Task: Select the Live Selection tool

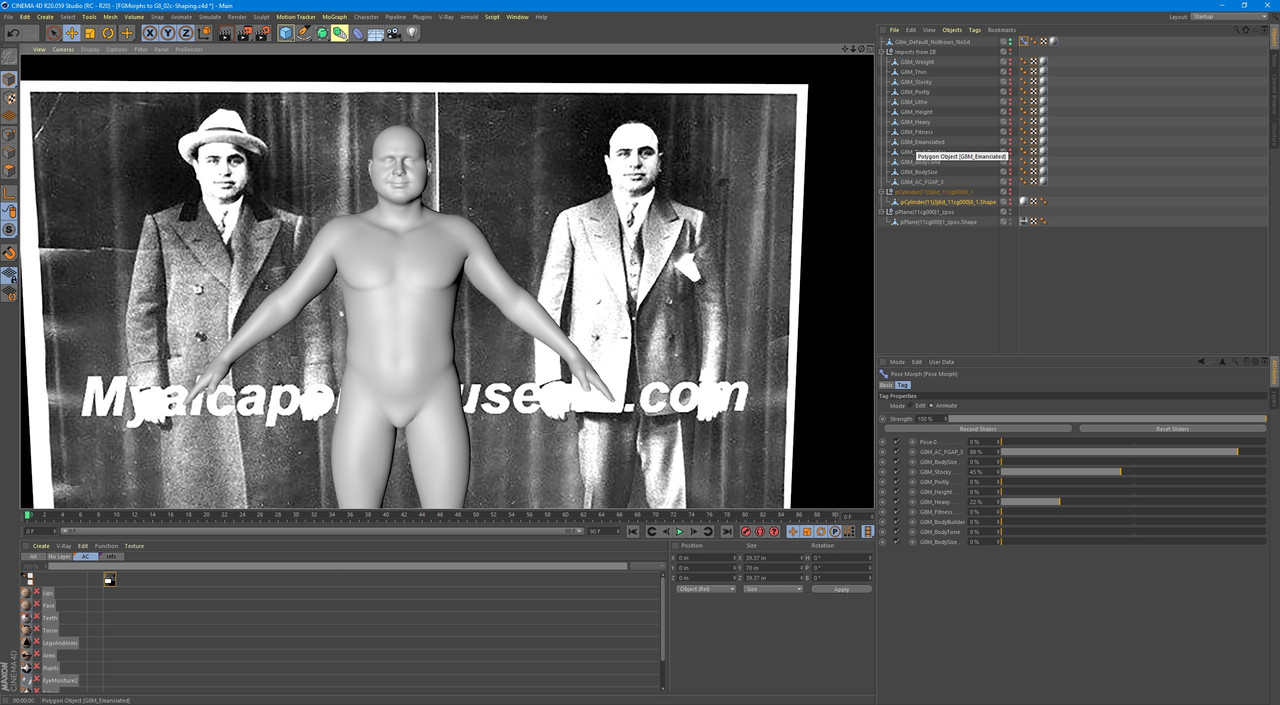Action: tap(54, 33)
